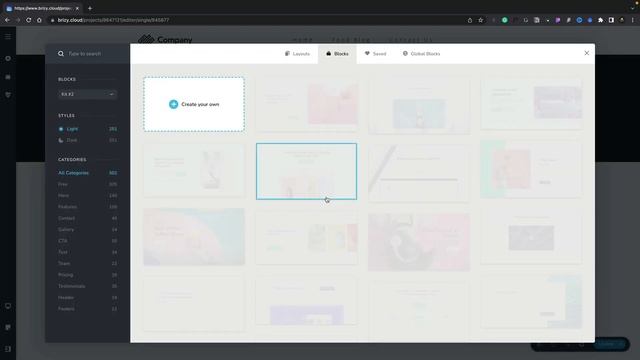Pick the full-width pink gradient hero block

pyautogui.click(x=194, y=237)
